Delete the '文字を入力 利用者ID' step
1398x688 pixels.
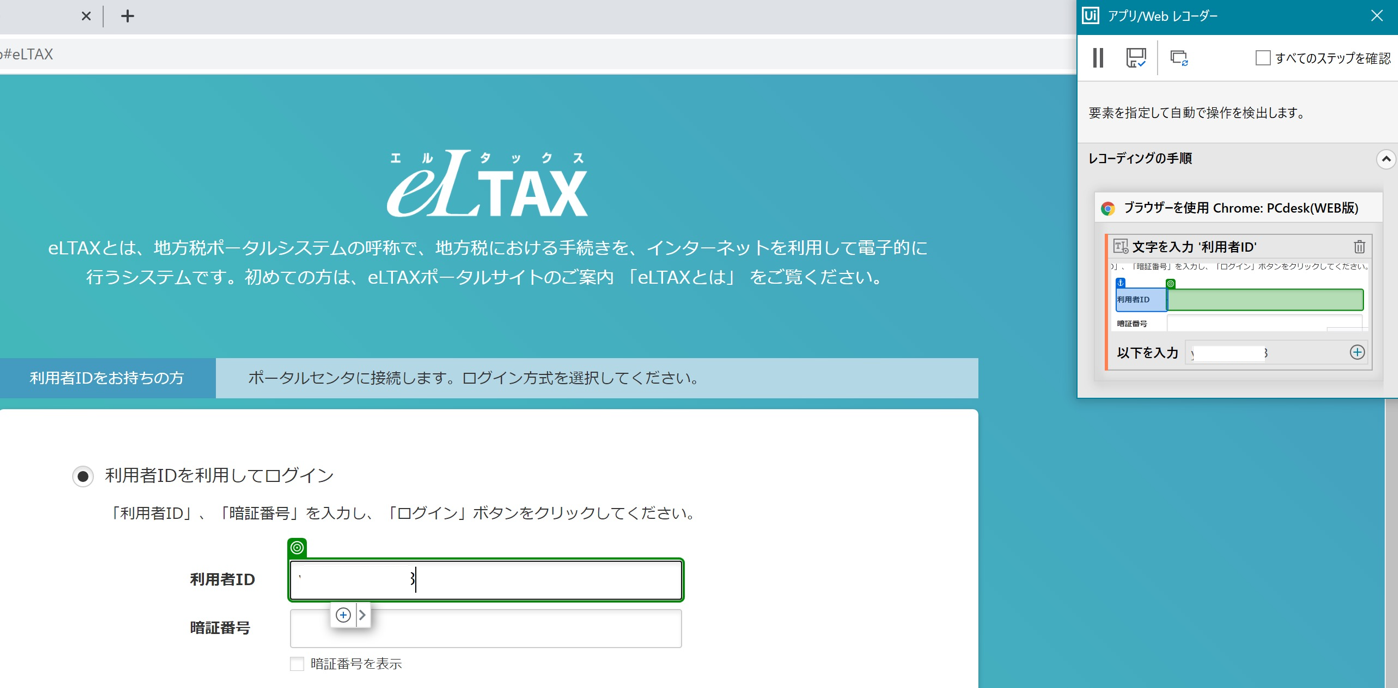(1359, 246)
